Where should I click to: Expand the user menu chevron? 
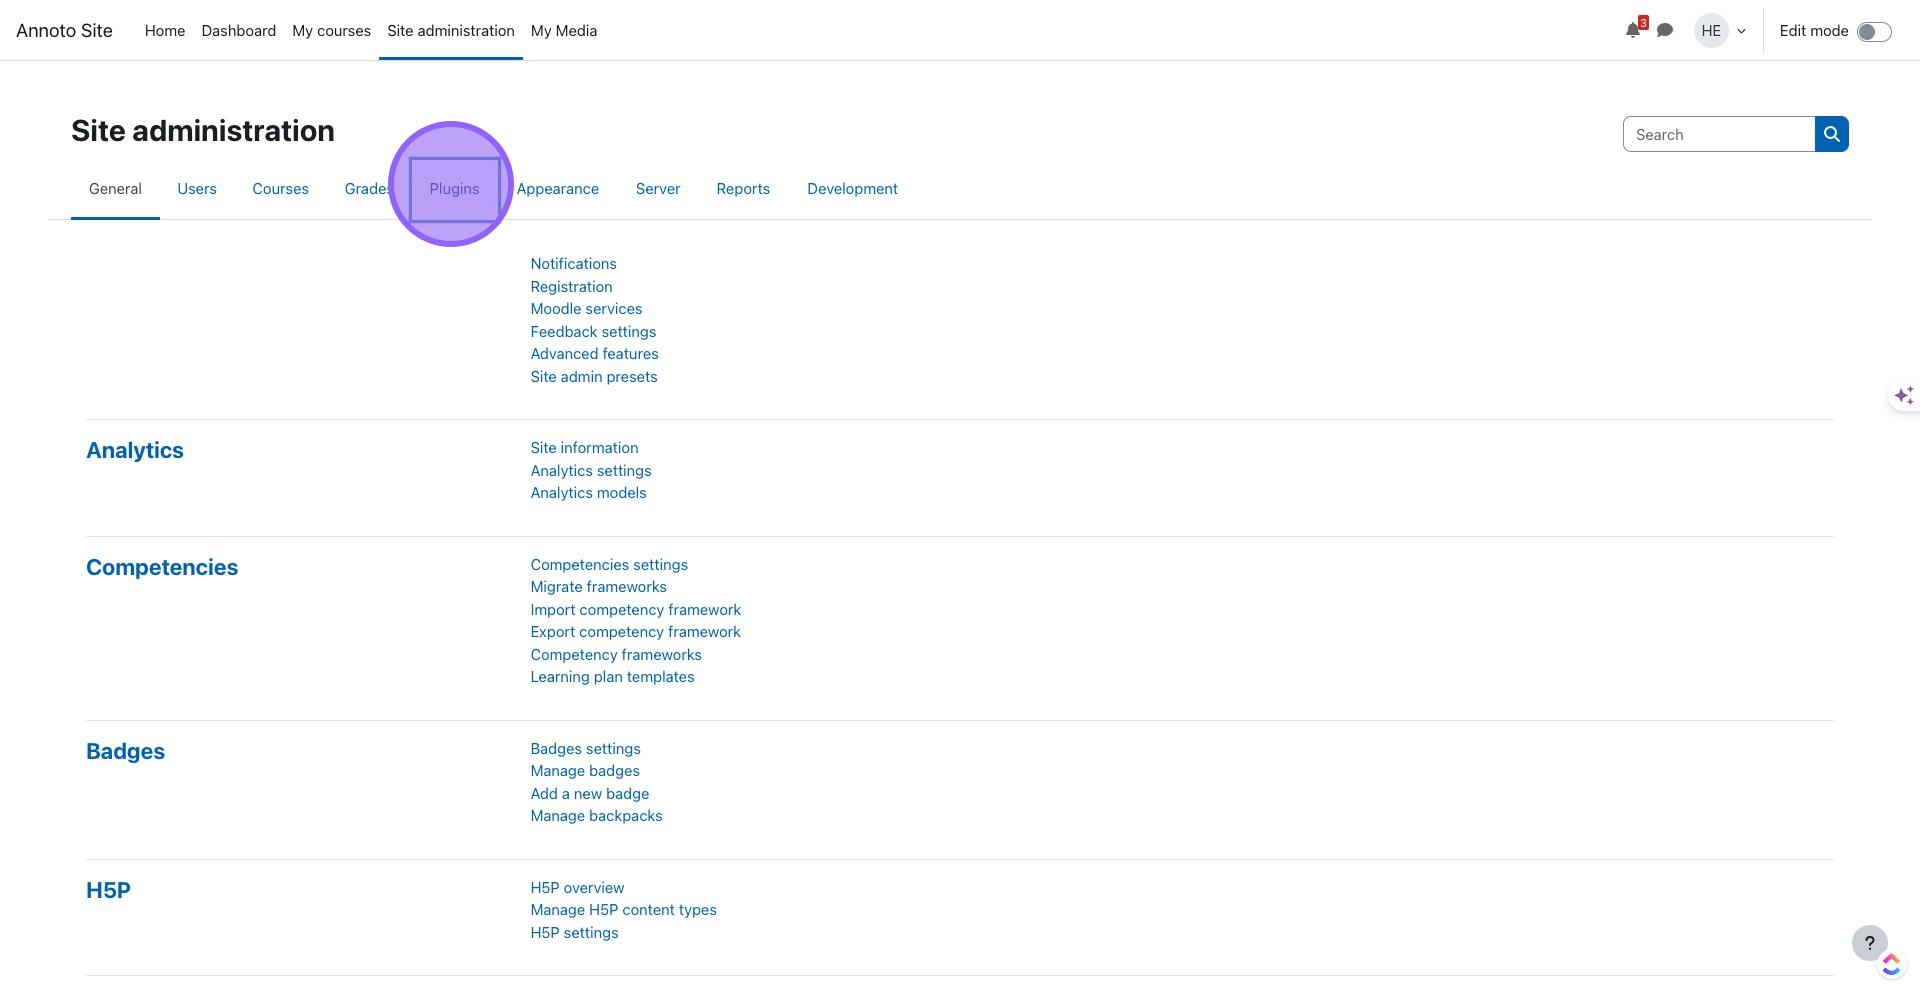click(x=1741, y=31)
